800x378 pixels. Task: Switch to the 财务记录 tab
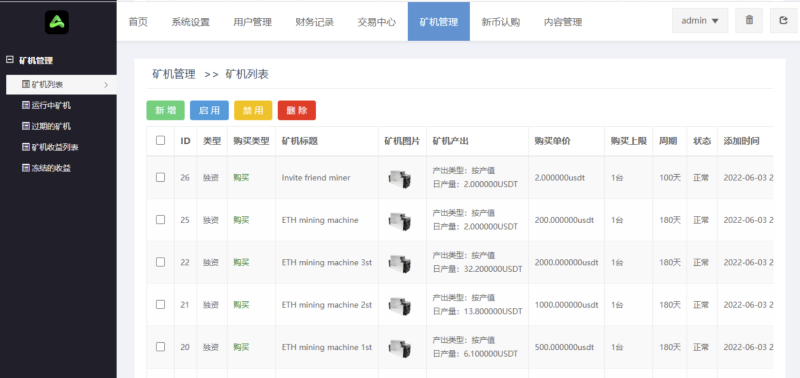pos(314,22)
